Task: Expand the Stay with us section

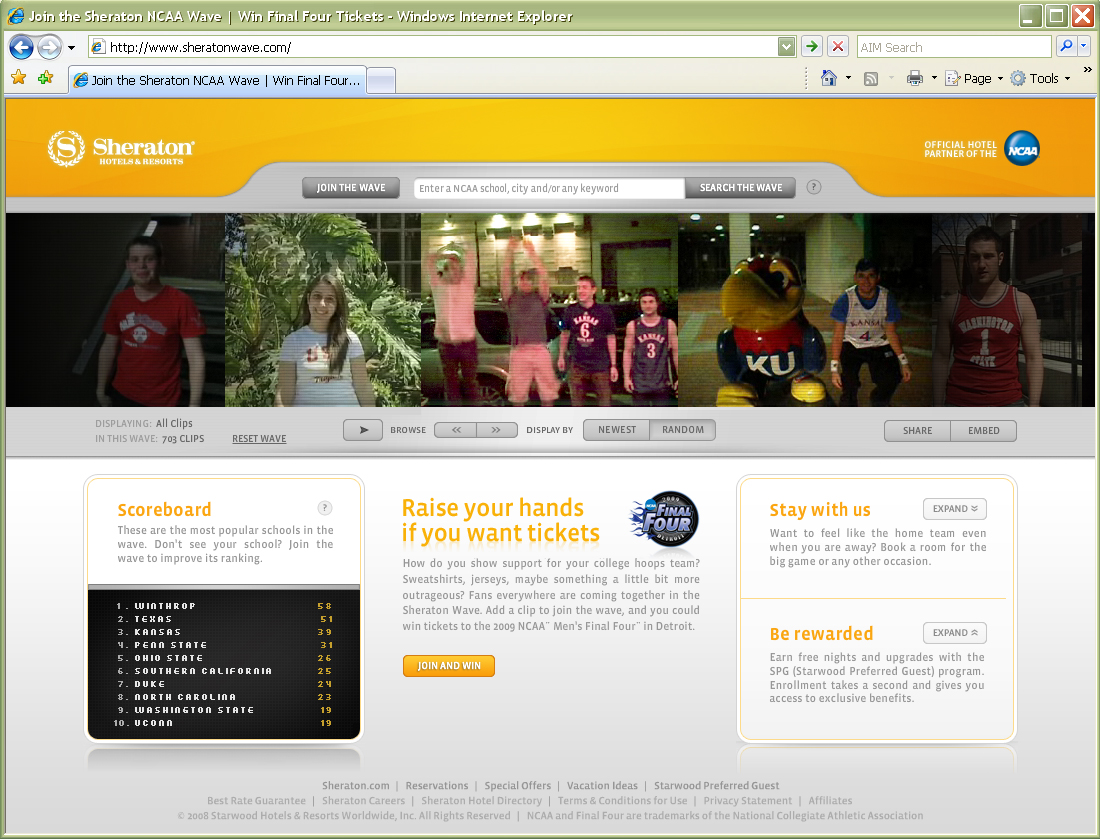Action: [x=955, y=509]
